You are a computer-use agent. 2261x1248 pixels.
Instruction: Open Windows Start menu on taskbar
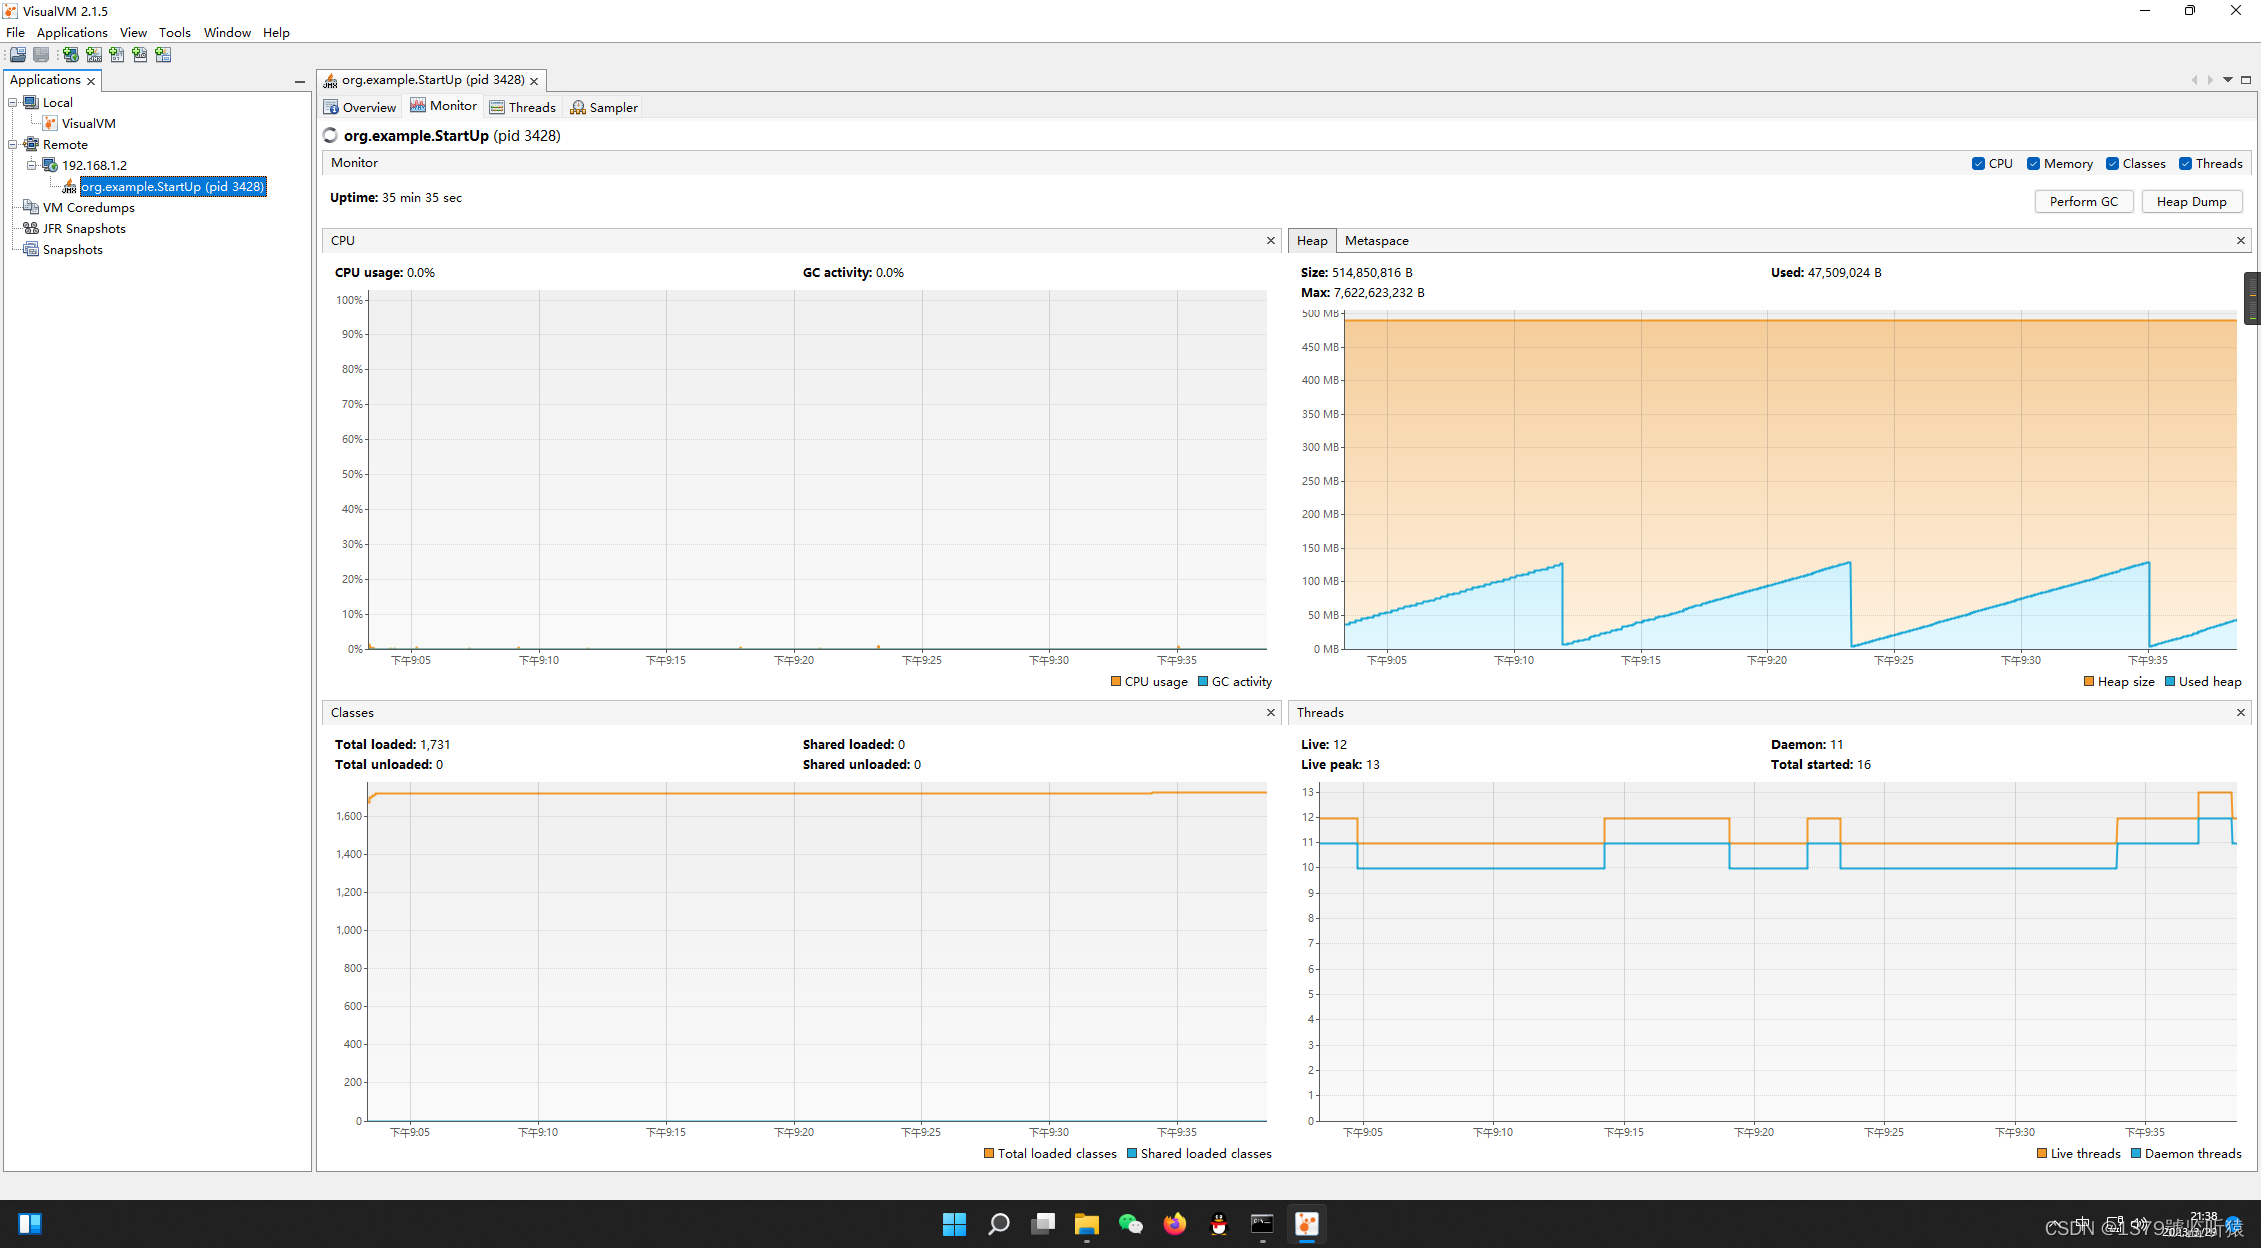pyautogui.click(x=954, y=1224)
